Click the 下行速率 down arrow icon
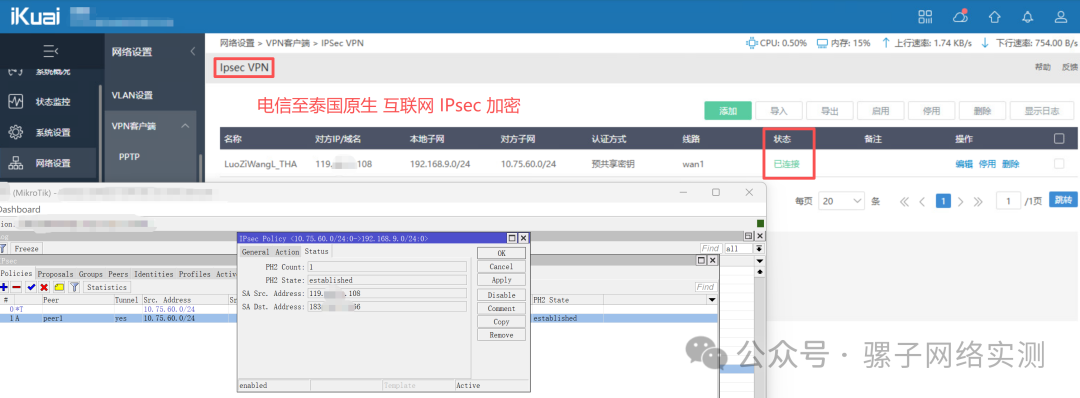 985,43
